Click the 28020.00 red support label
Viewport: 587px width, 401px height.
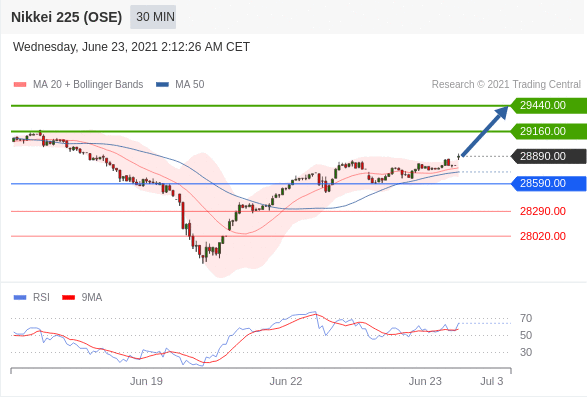tap(542, 236)
